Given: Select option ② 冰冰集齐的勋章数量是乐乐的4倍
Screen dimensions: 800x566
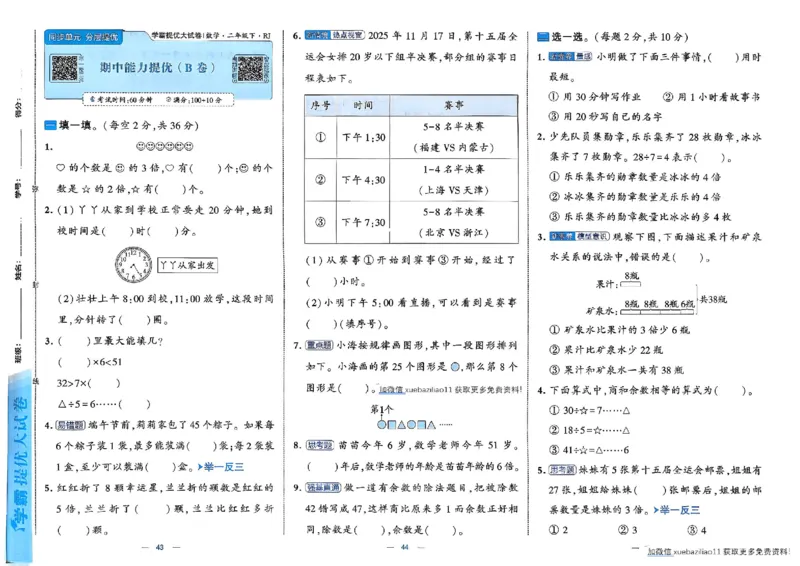Looking at the screenshot, I should pyautogui.click(x=635, y=196).
